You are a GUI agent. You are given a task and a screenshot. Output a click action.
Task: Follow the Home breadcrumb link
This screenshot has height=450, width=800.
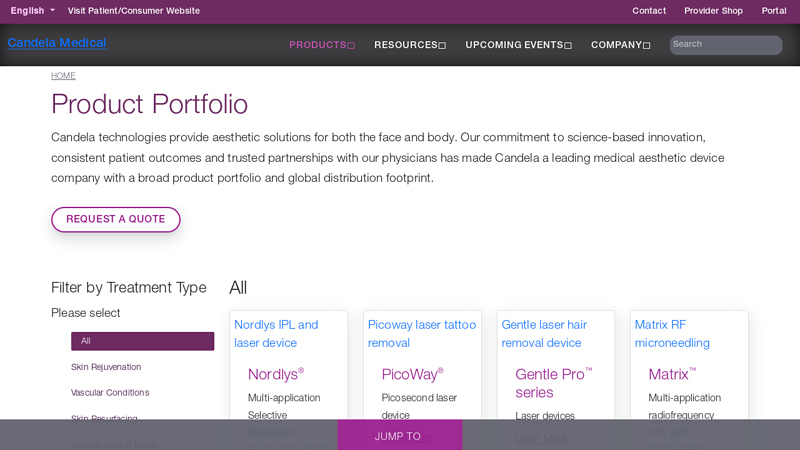pos(63,76)
